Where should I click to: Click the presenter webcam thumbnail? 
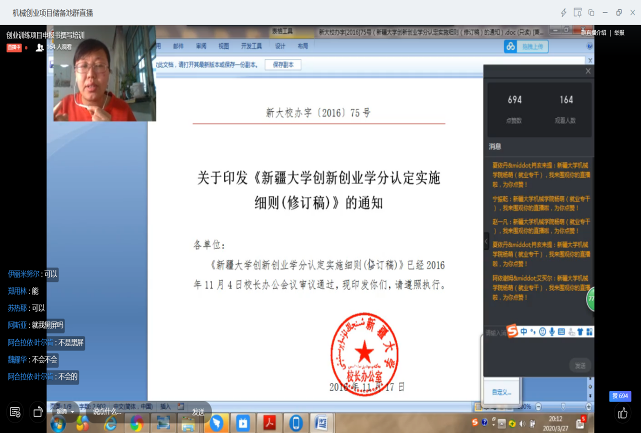click(x=105, y=73)
